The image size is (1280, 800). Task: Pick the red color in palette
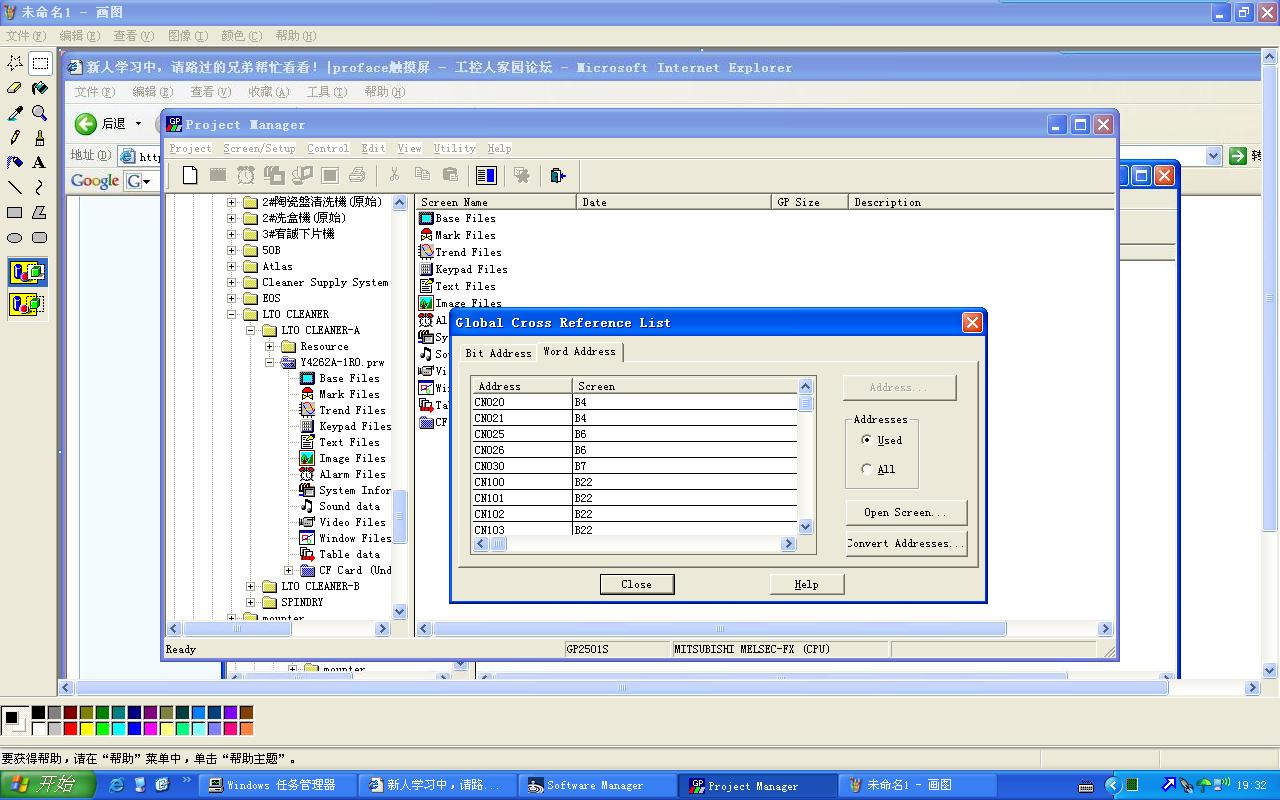coord(70,728)
